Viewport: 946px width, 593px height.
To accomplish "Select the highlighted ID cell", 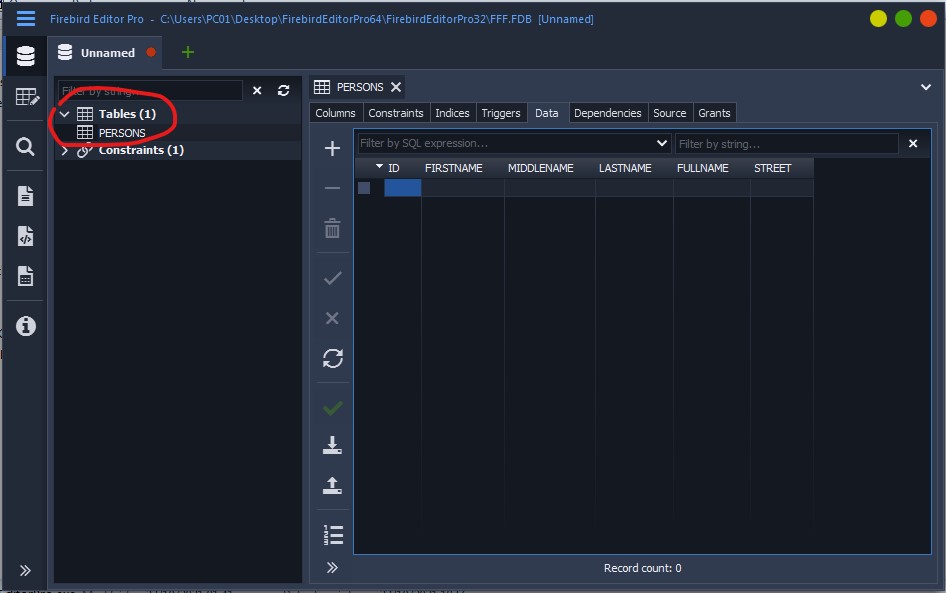I will pyautogui.click(x=402, y=188).
